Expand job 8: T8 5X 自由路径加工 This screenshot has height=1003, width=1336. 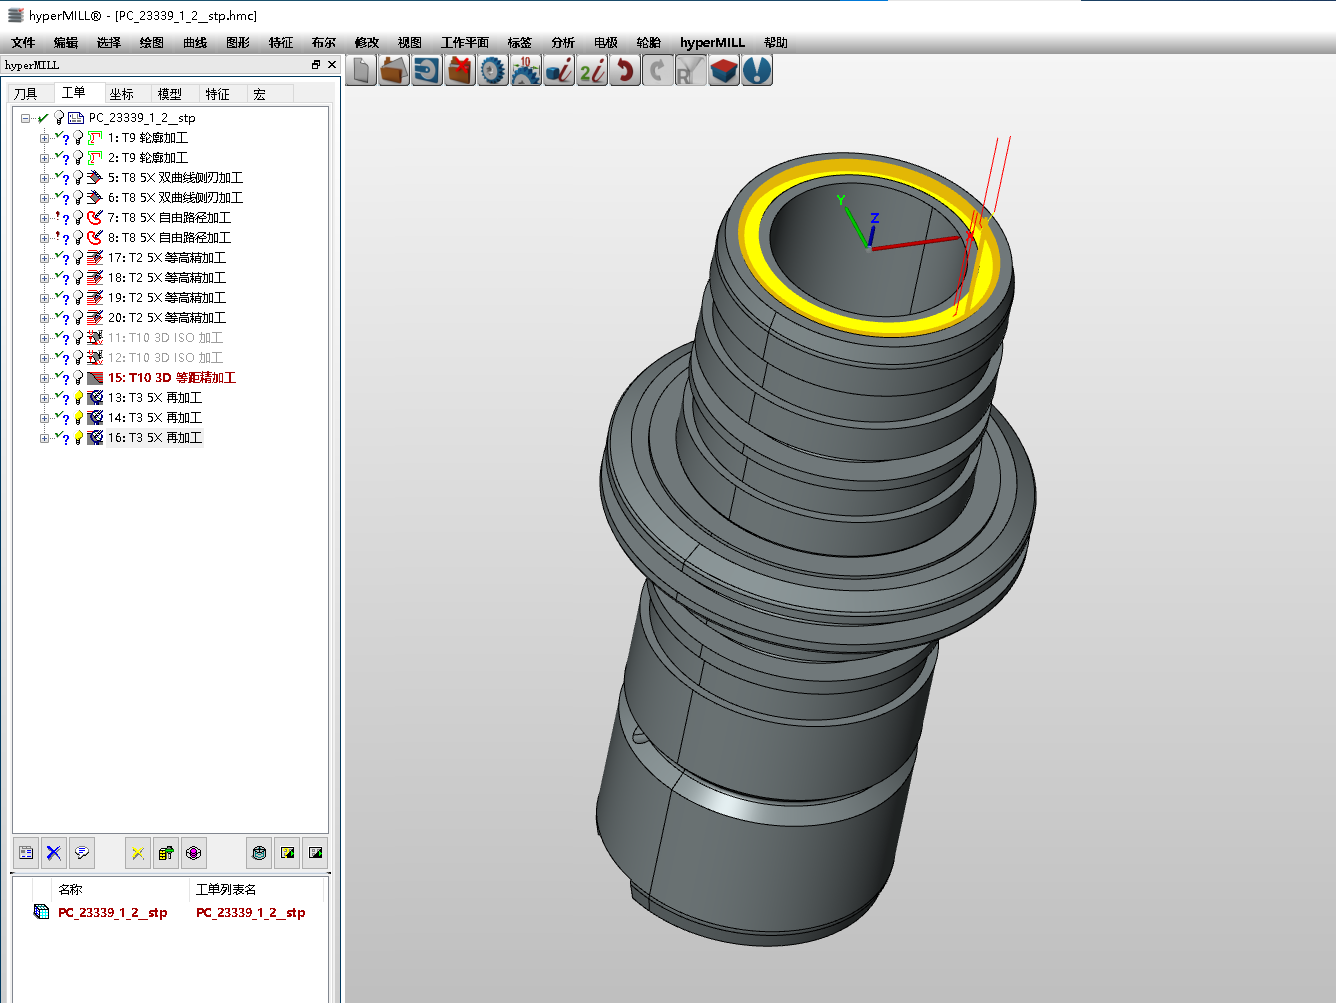point(44,238)
